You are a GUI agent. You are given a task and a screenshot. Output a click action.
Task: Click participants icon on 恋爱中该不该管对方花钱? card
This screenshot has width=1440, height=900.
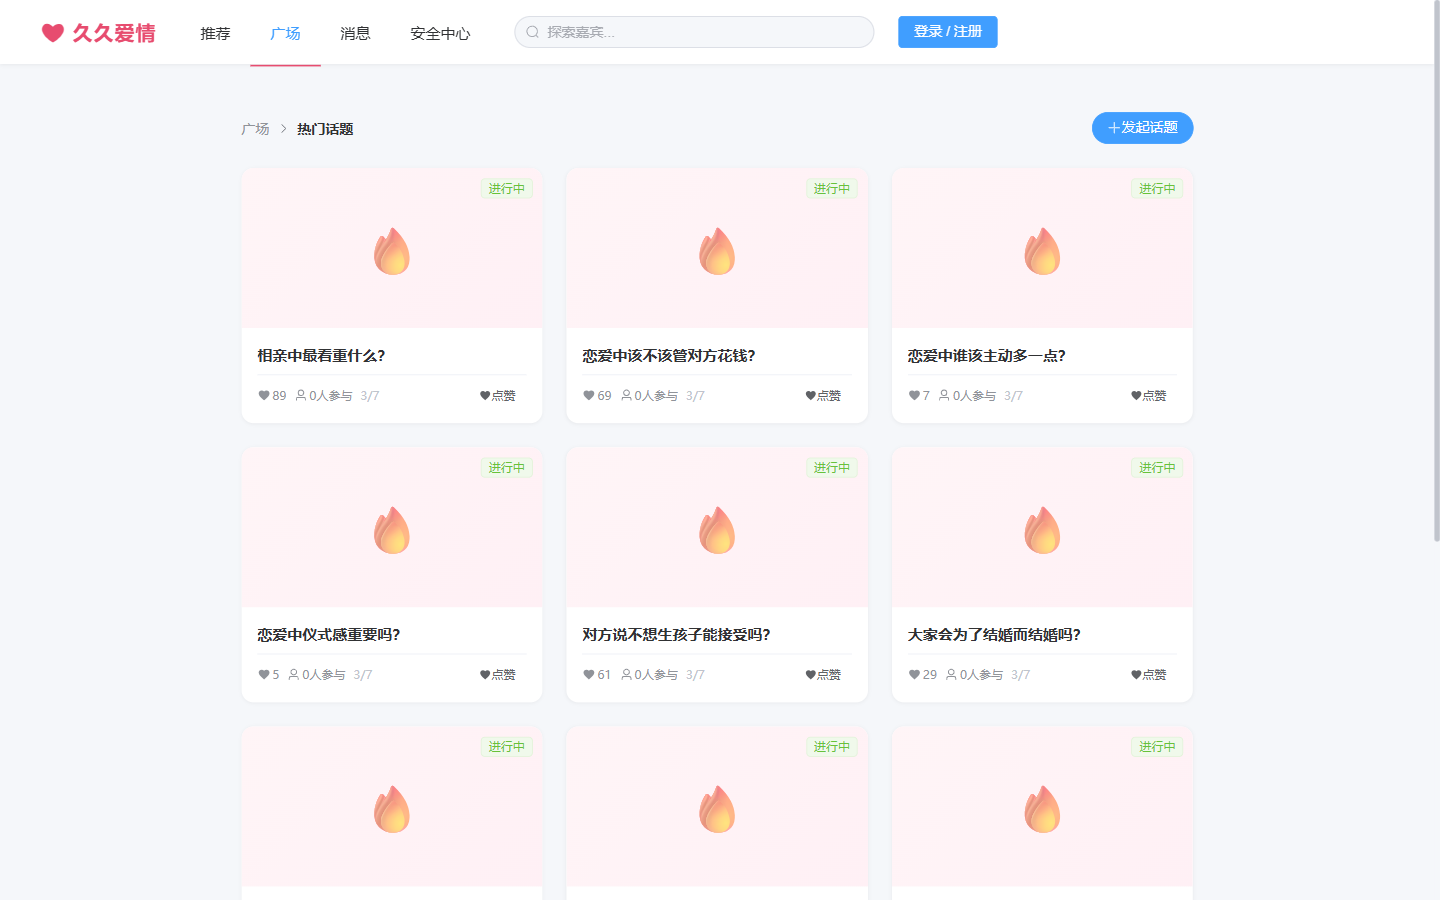(626, 395)
